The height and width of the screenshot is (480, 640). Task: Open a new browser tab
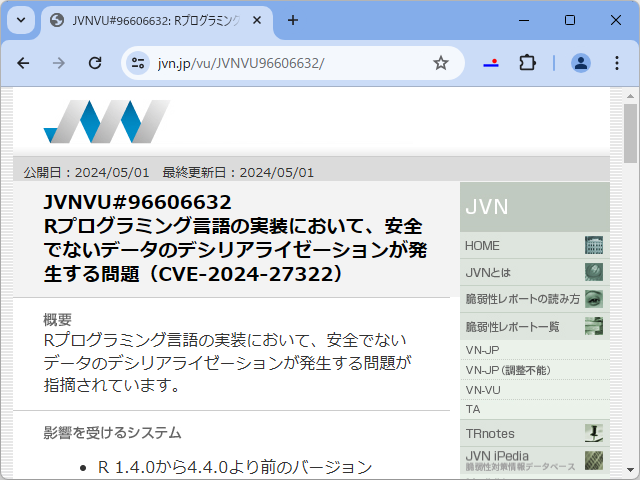coord(293,20)
